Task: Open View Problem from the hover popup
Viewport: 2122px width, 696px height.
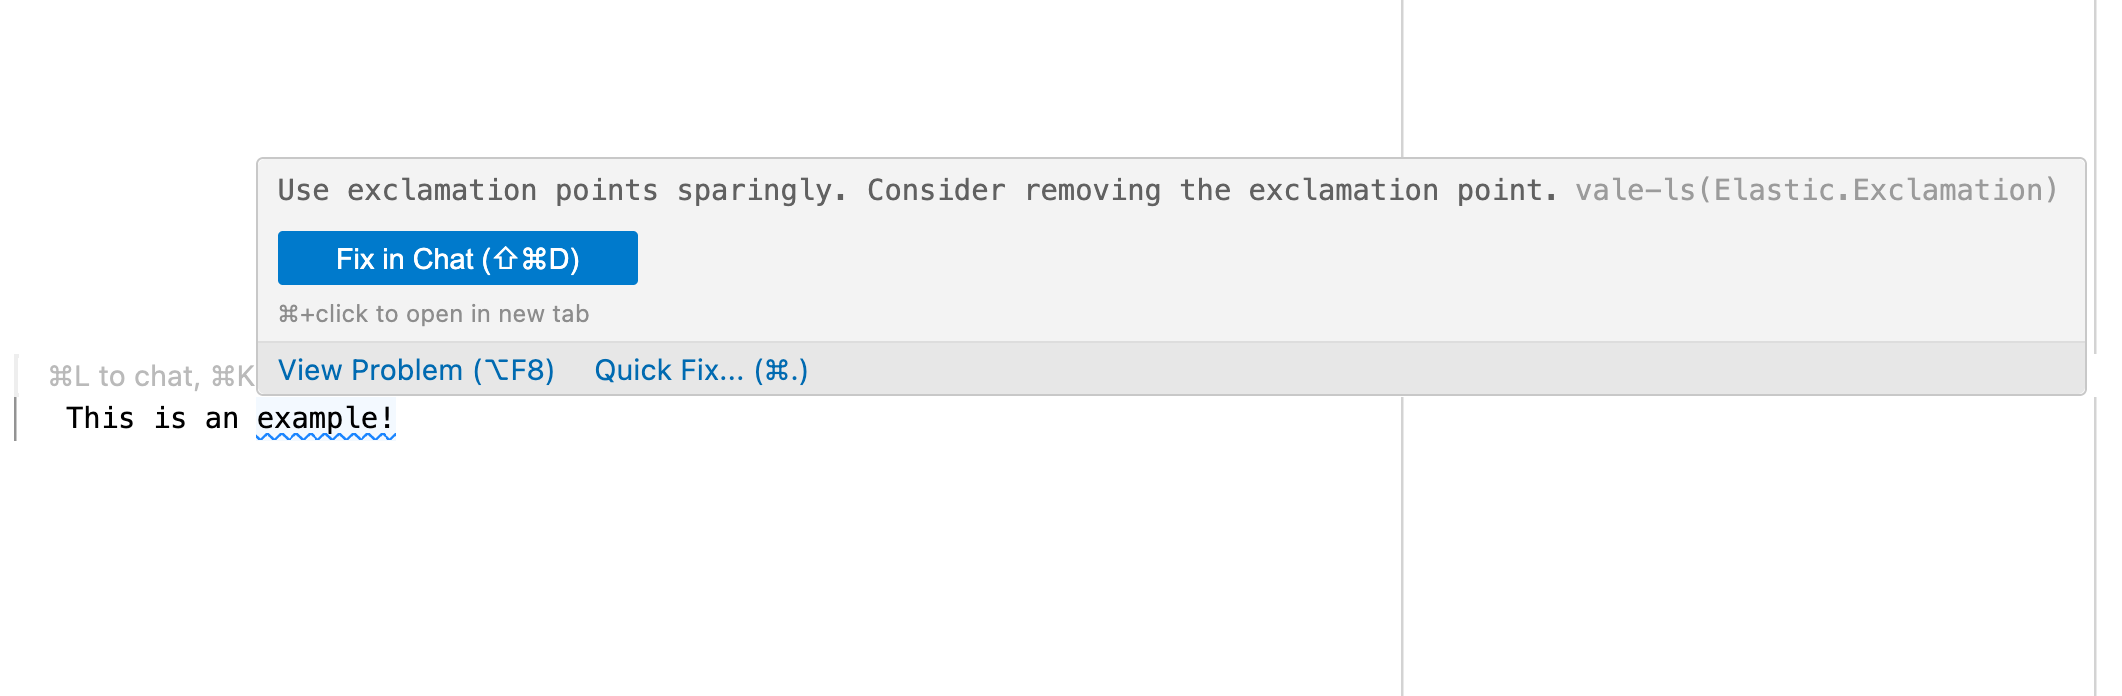Action: pos(416,370)
